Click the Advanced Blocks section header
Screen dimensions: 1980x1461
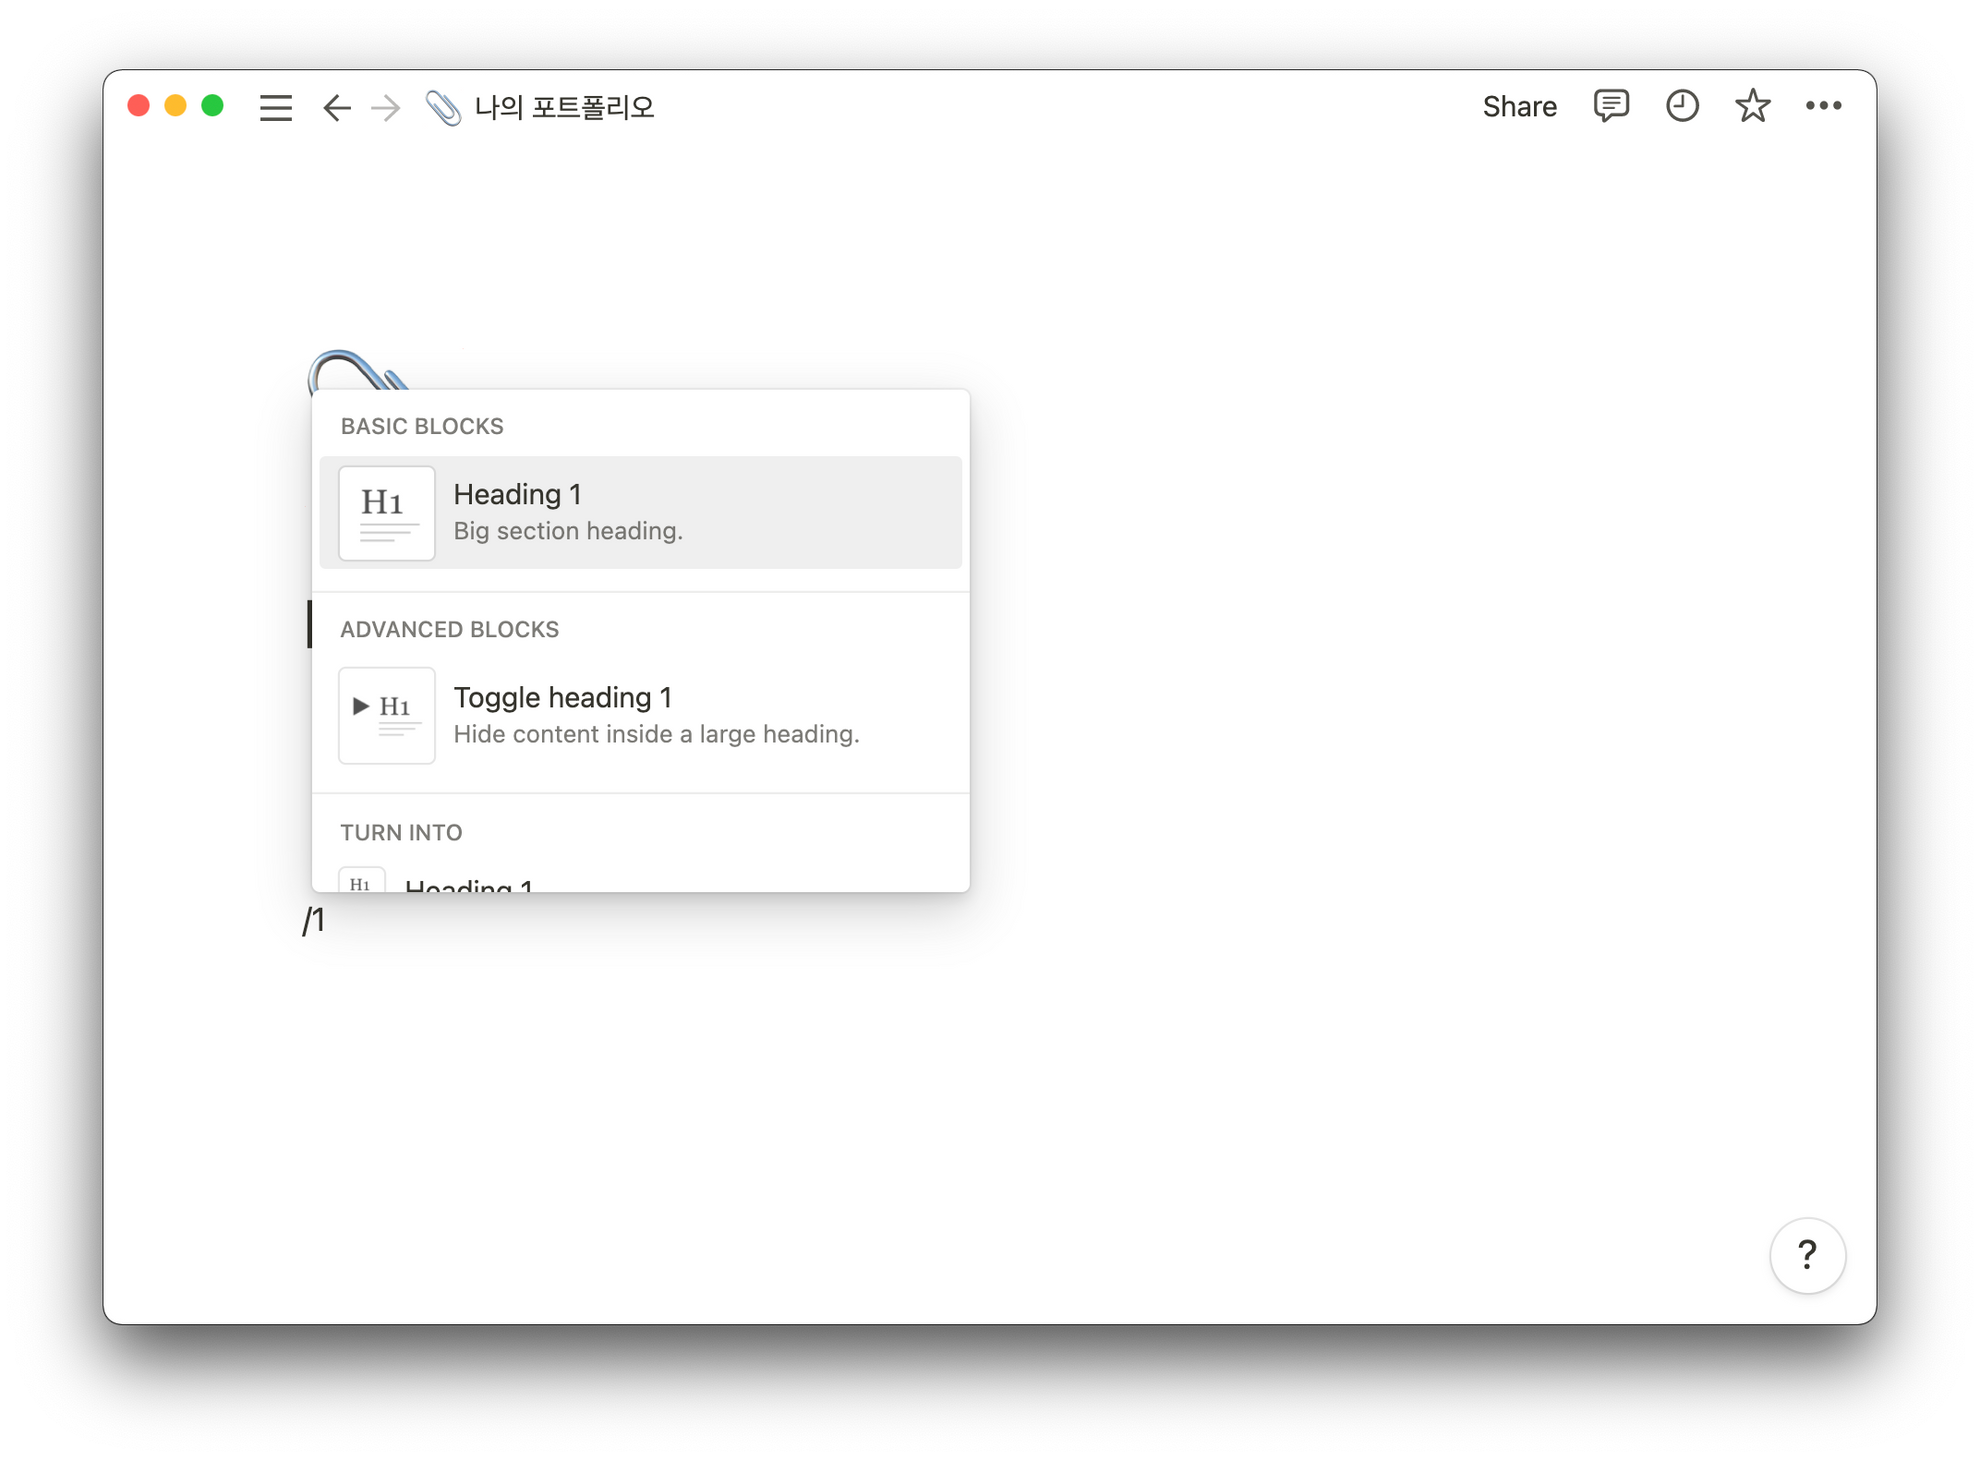tap(449, 629)
